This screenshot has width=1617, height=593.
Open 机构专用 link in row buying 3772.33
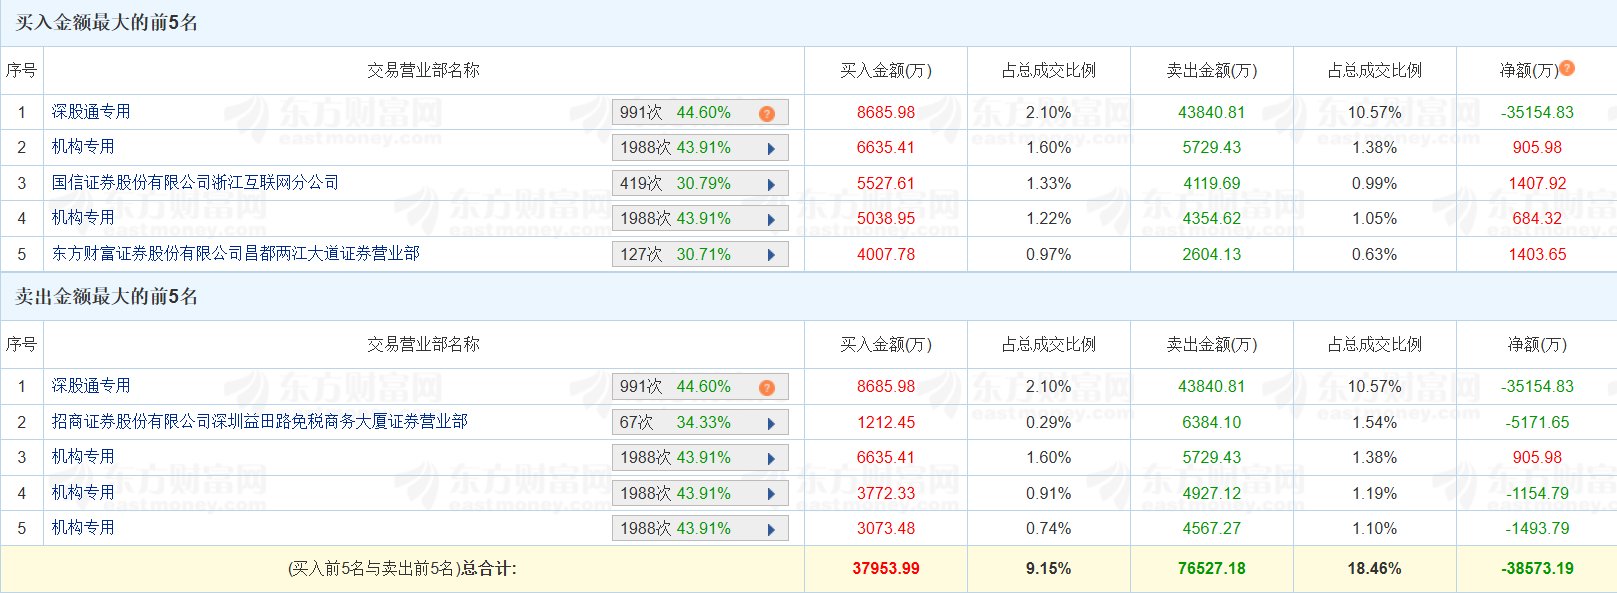click(83, 492)
